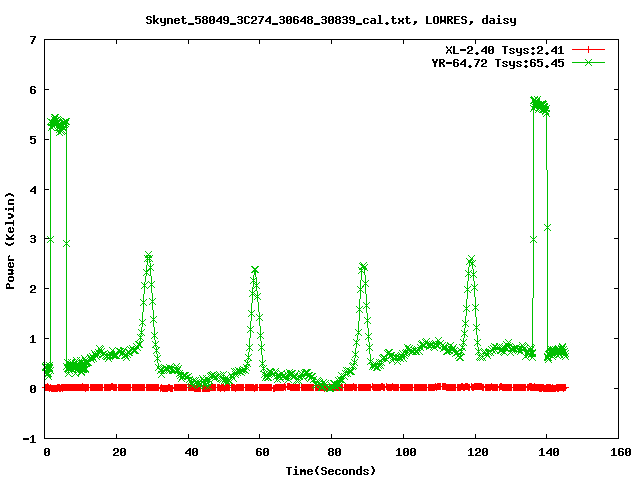Click the green peak near 118 seconds
Screen dimensions: 640x480
471,260
